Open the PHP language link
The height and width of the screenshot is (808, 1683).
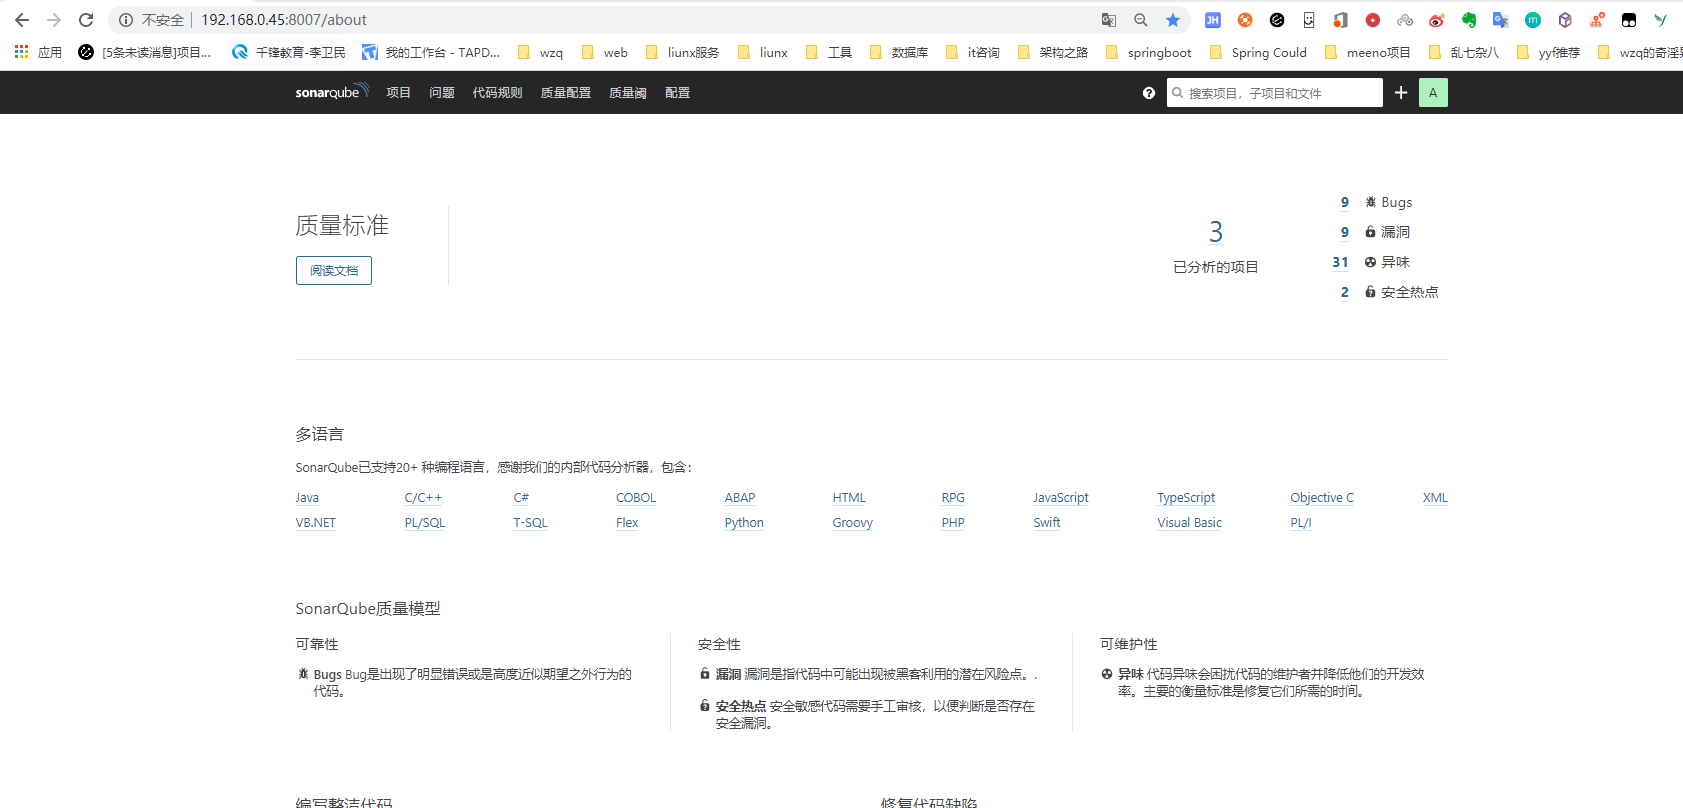coord(953,523)
